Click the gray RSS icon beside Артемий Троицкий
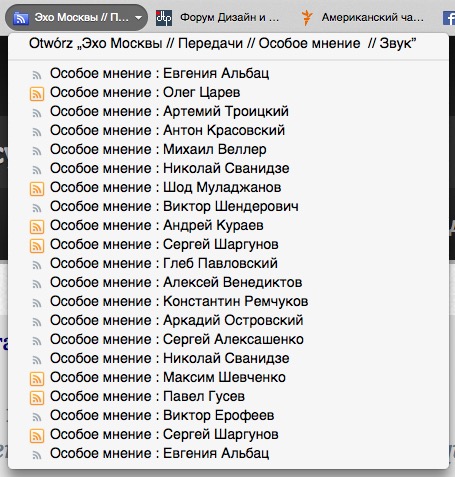455x477 pixels. (x=37, y=113)
